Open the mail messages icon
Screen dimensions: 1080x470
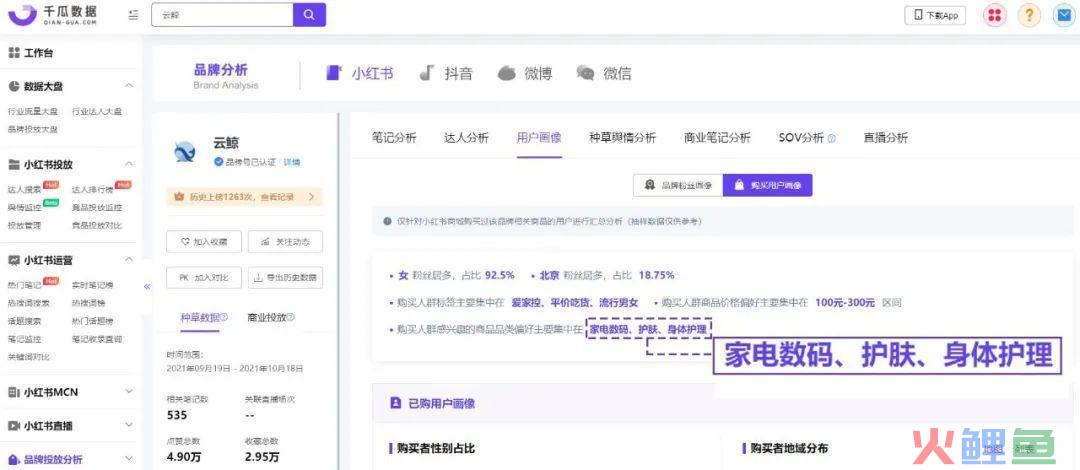1063,15
